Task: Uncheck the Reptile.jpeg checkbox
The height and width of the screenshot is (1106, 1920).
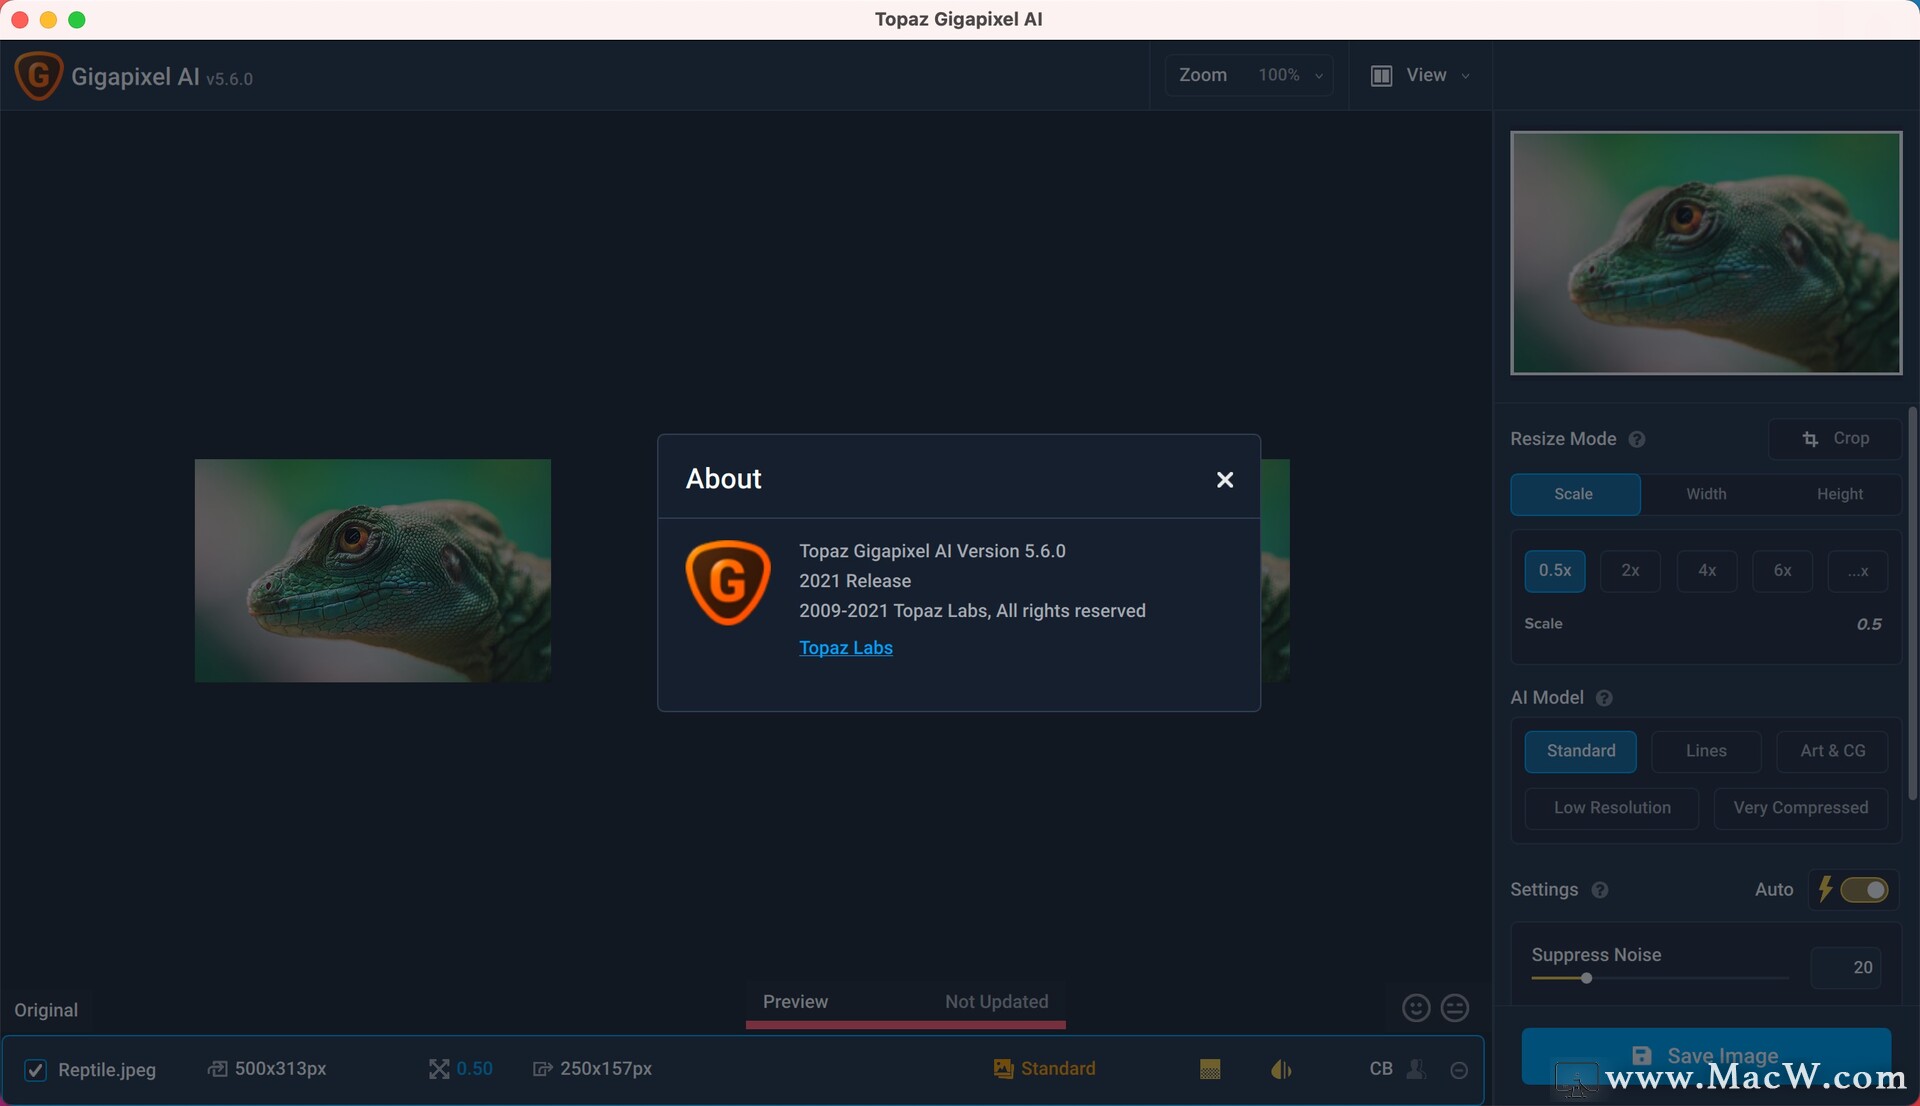Action: (35, 1070)
